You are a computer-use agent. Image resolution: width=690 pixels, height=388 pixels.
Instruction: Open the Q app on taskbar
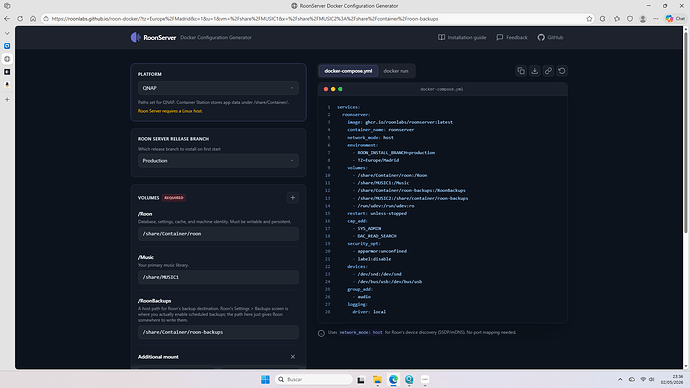tap(409, 379)
